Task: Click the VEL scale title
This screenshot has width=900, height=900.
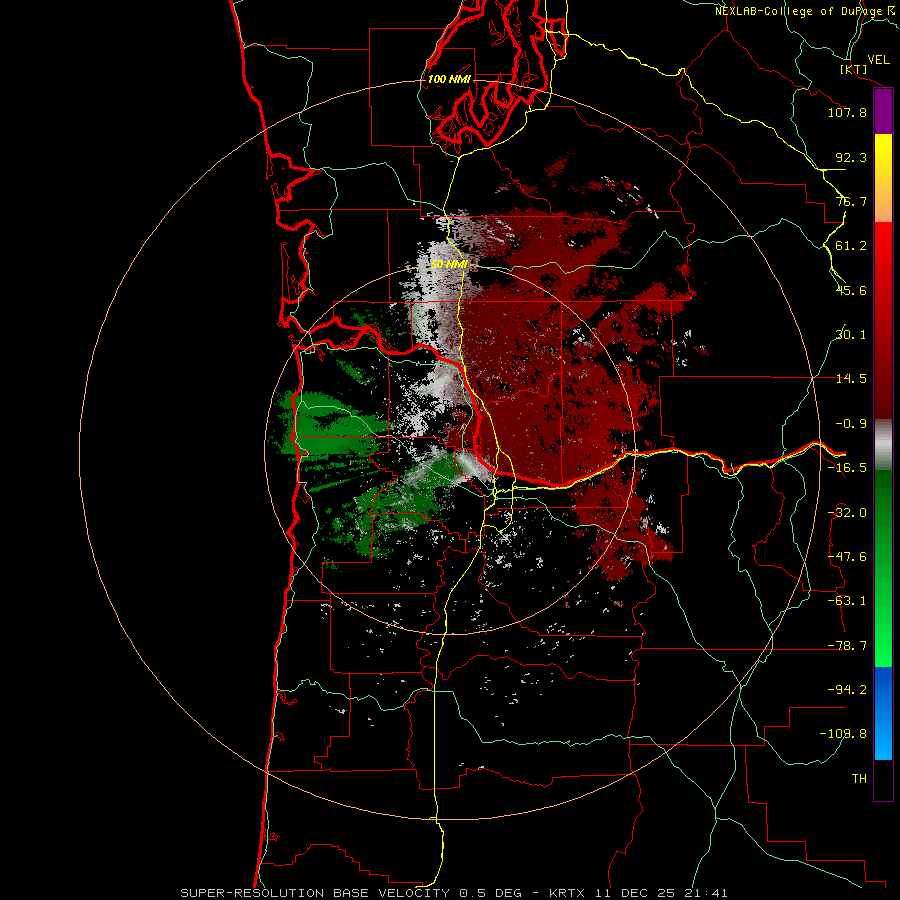Action: (x=878, y=59)
